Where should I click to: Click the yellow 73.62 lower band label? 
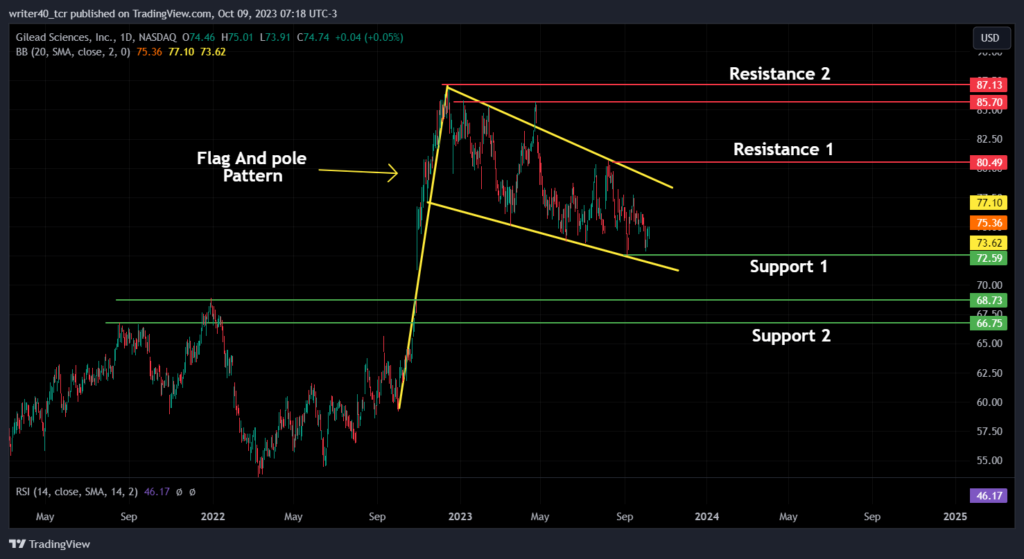click(989, 243)
